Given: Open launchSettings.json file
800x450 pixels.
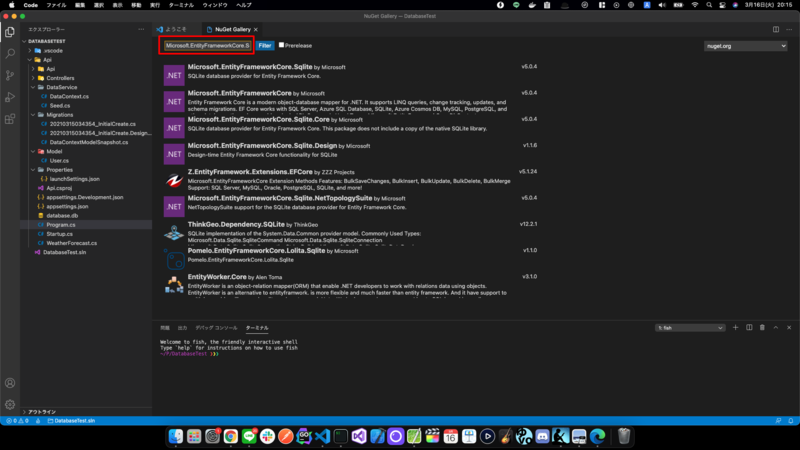Looking at the screenshot, I should [74, 179].
